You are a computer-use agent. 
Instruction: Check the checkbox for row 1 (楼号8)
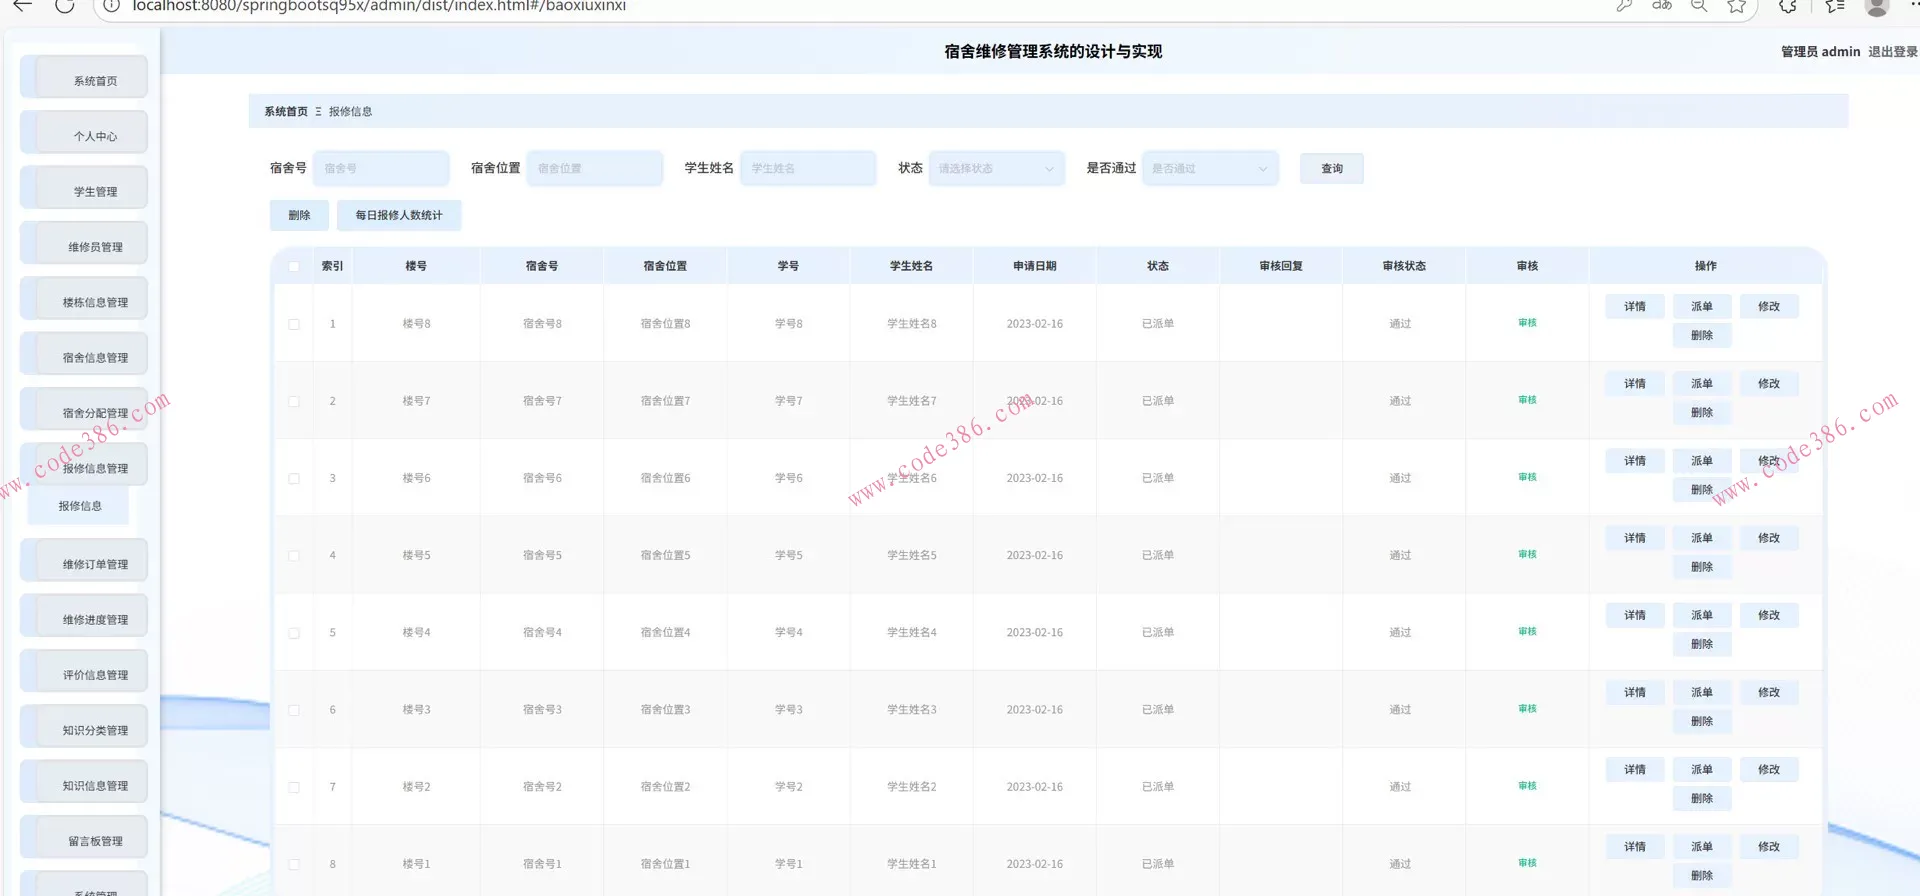click(294, 324)
